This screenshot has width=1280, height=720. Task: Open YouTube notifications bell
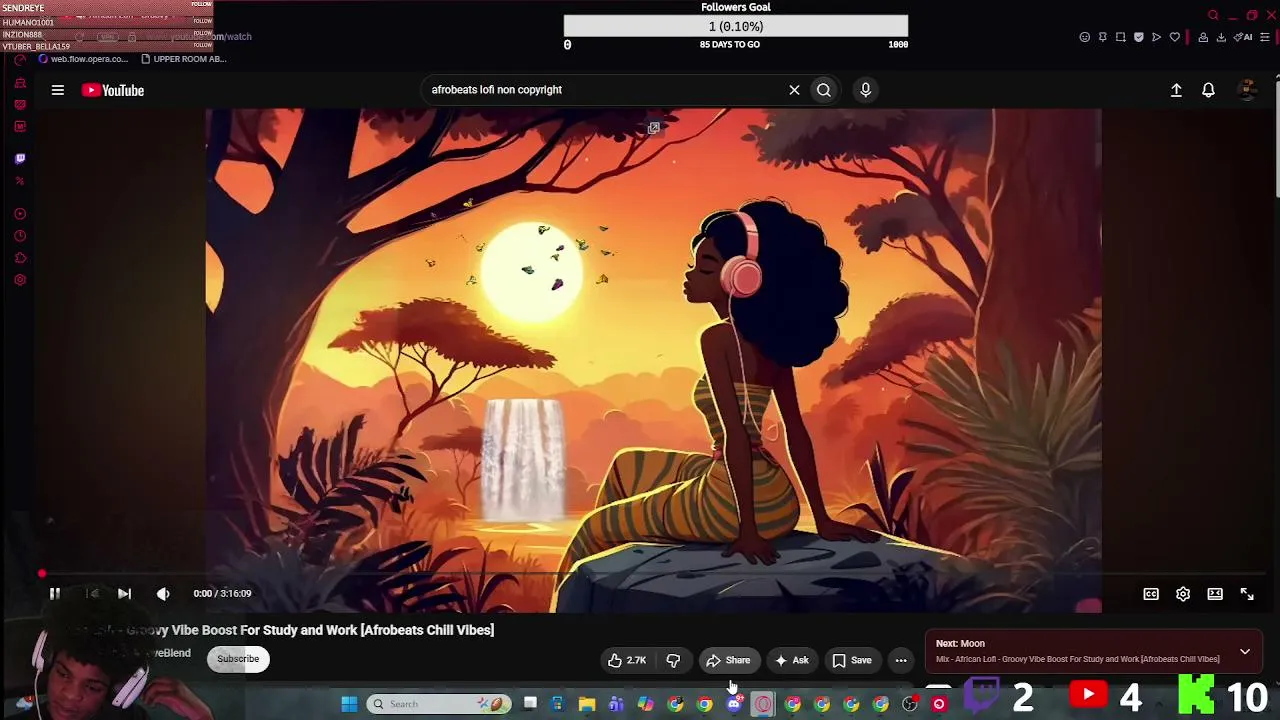pyautogui.click(x=1208, y=90)
